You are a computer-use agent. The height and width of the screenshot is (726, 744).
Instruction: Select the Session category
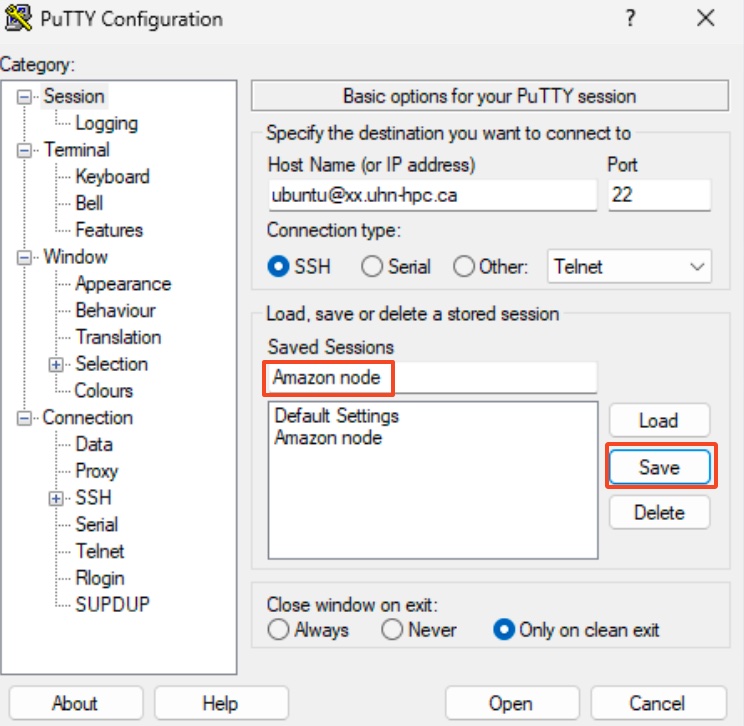pos(74,96)
